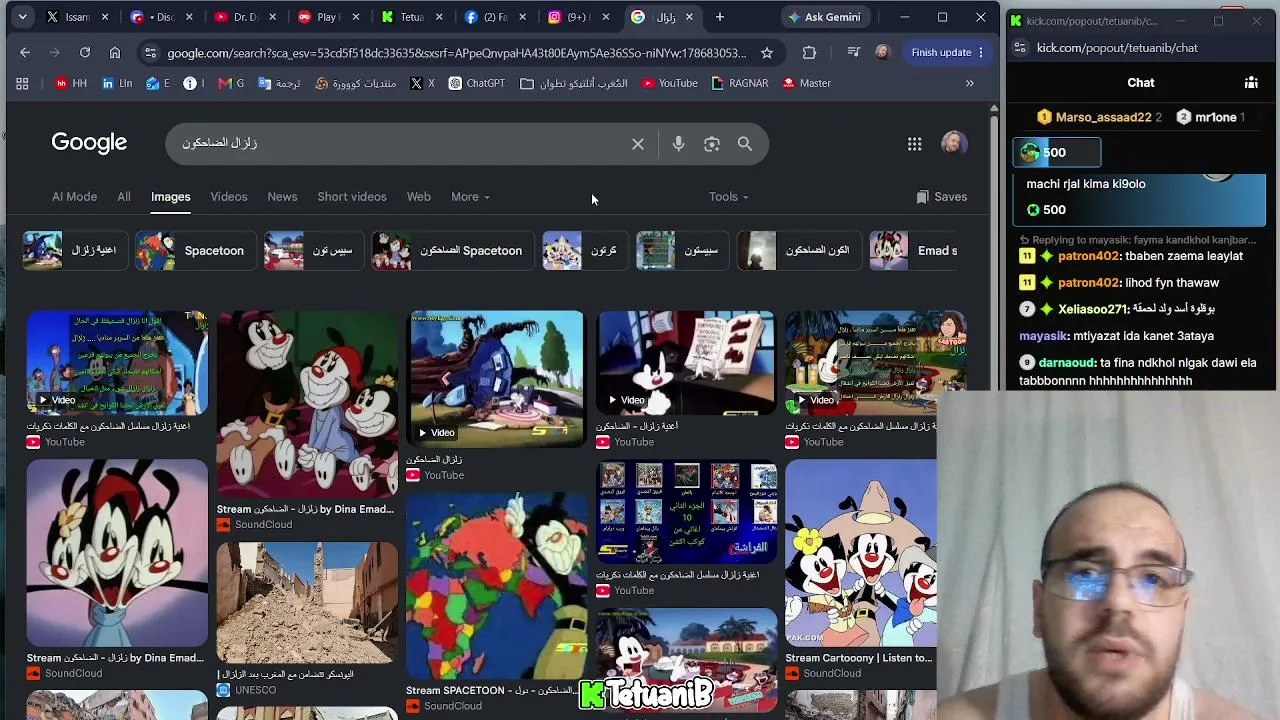1280x720 pixels.
Task: Open the Ask Gemini button
Action: coord(825,17)
